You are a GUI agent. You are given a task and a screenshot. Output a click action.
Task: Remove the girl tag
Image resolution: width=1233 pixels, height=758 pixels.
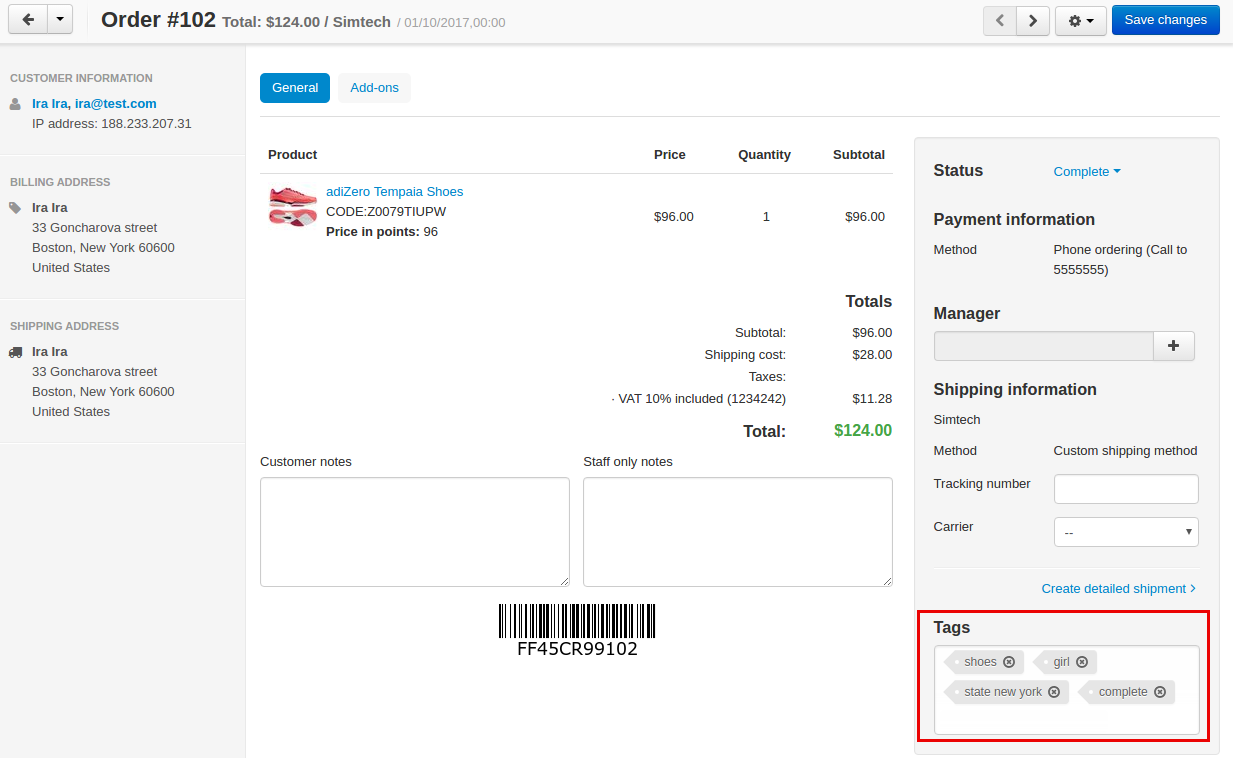(x=1082, y=662)
